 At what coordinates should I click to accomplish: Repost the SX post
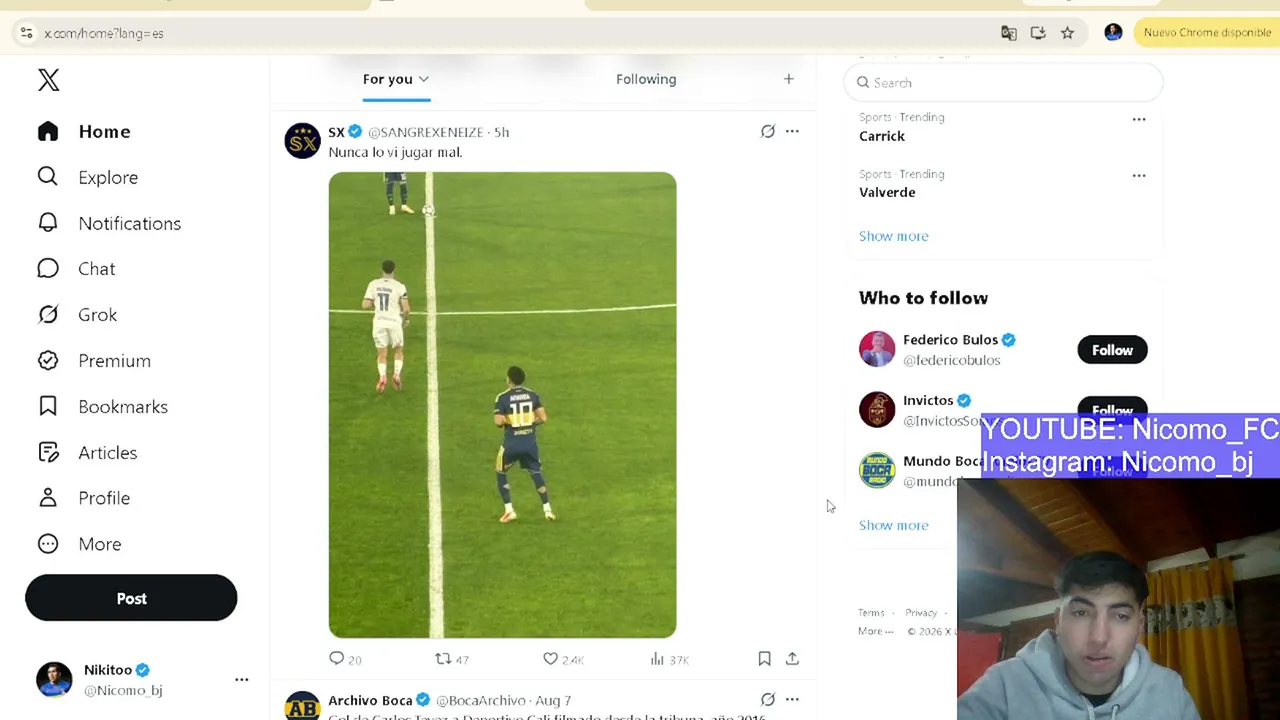coord(443,659)
